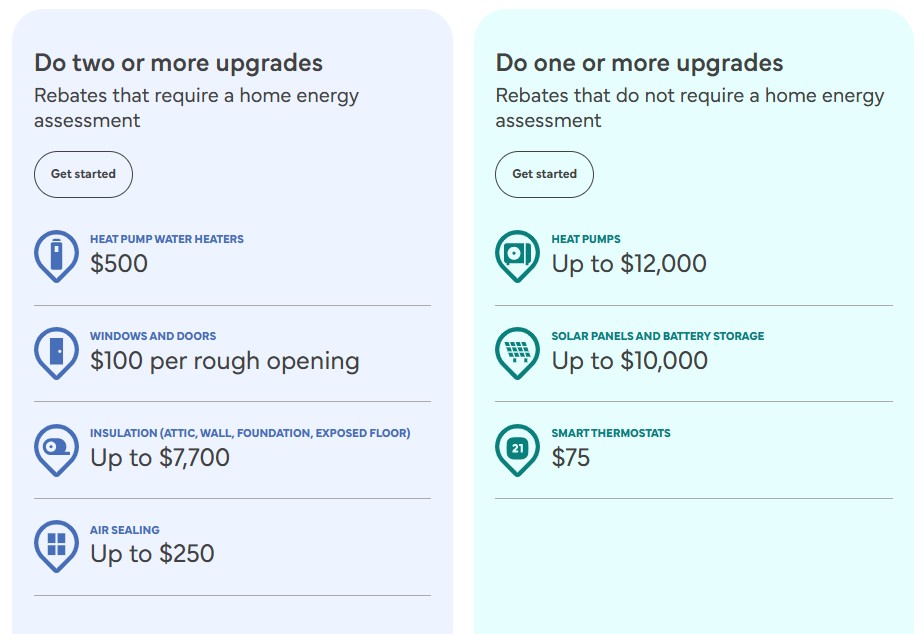Open the Windows and Doors label
This screenshot has width=922, height=634.
[153, 337]
